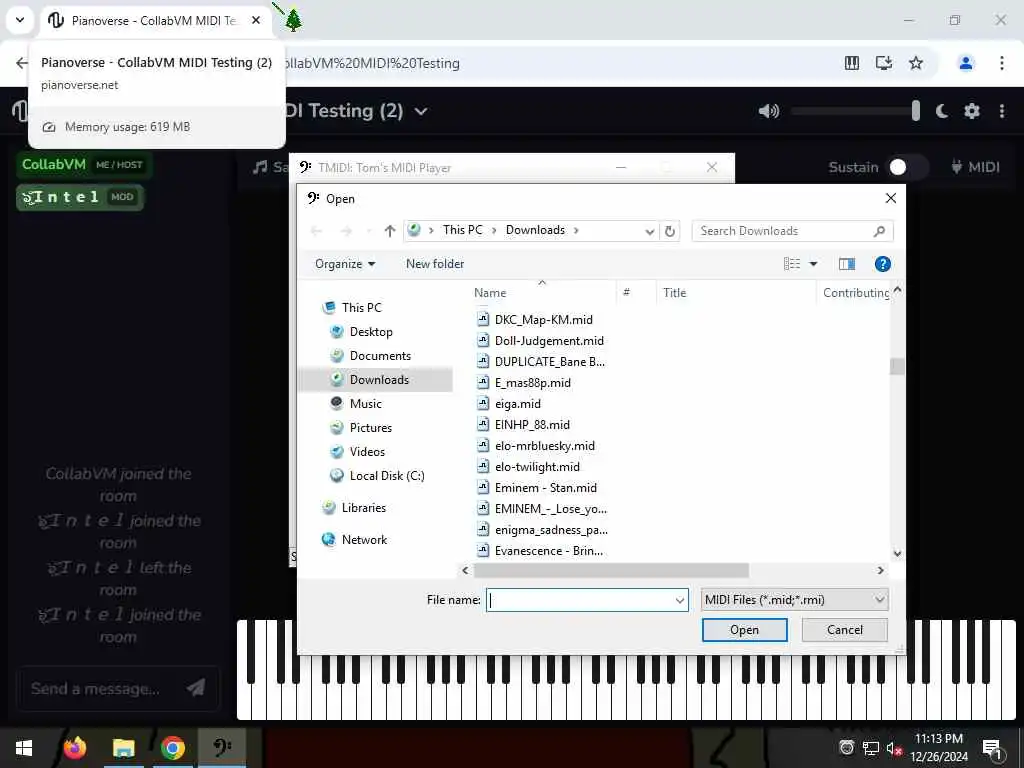
Task: Click the Send a message input
Action: click(98, 688)
